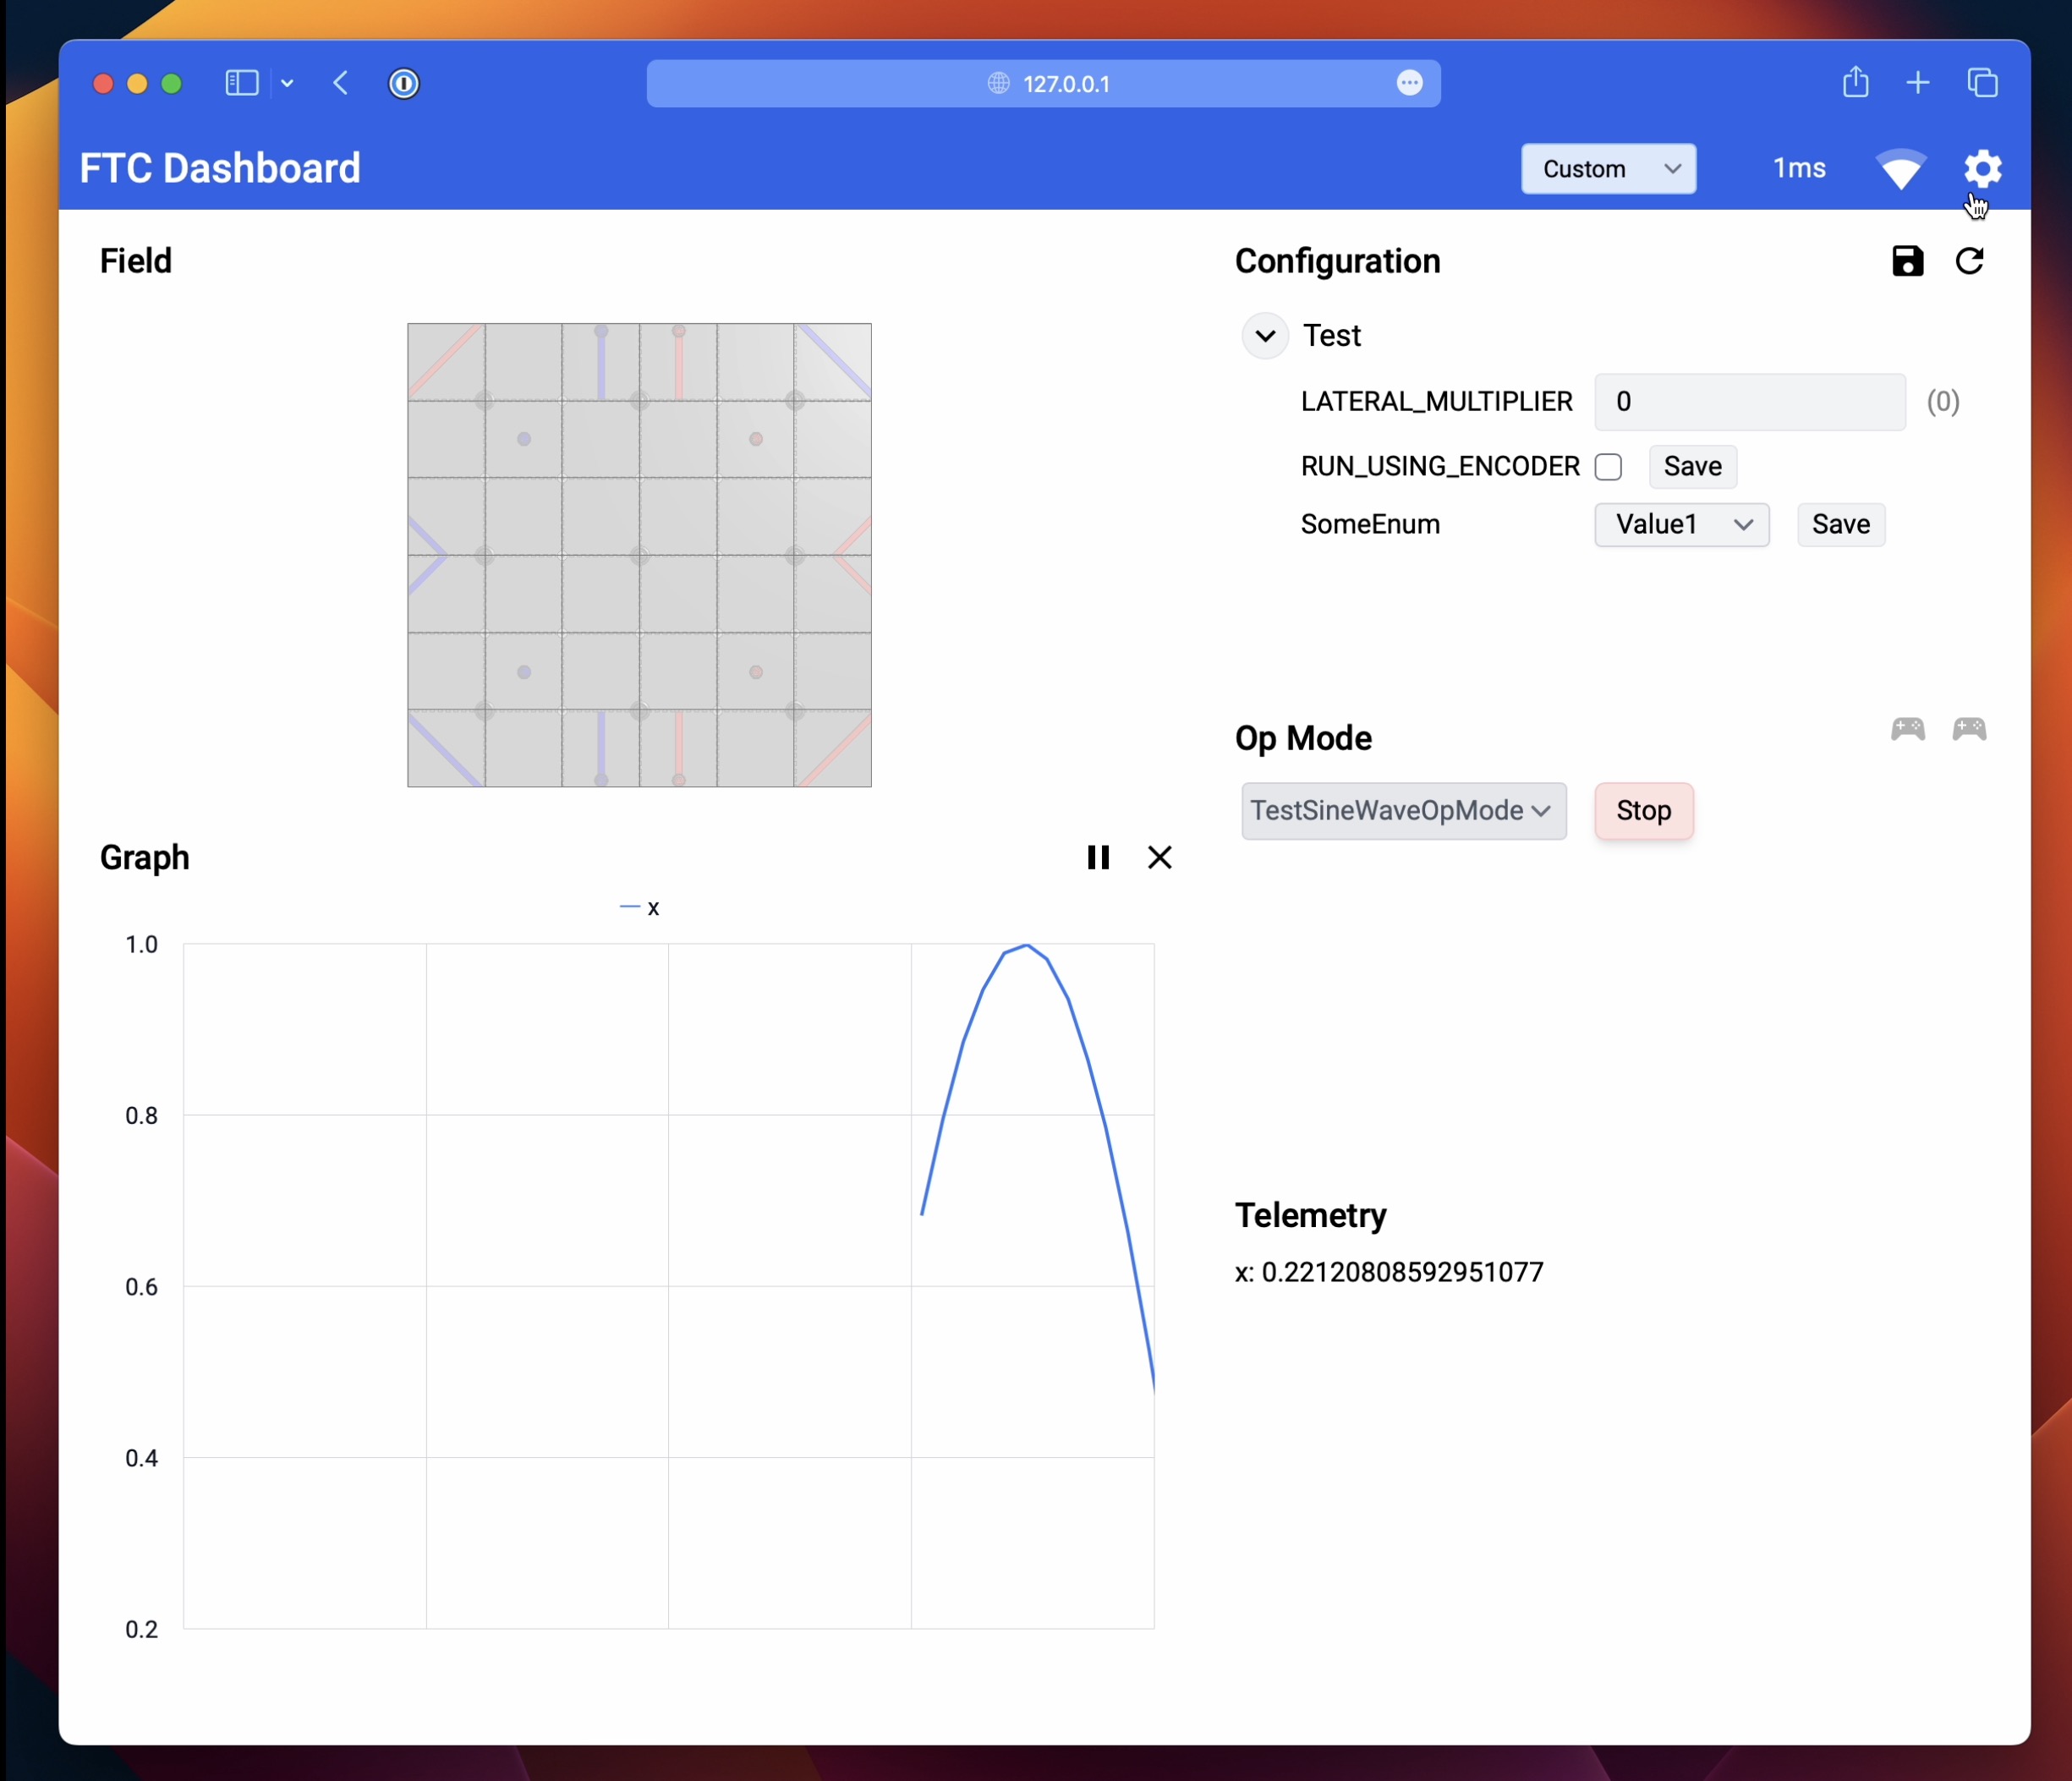Collapse the Test configuration group

[x=1265, y=336]
